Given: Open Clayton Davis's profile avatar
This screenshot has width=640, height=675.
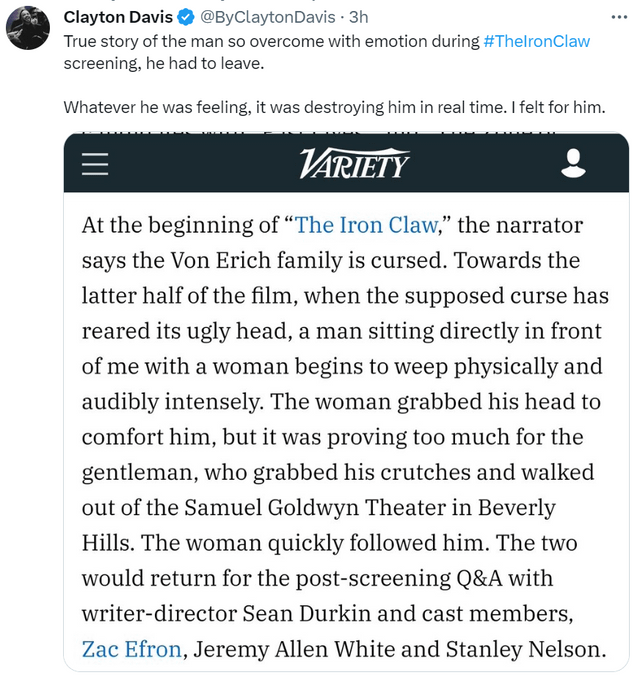Looking at the screenshot, I should [x=28, y=27].
